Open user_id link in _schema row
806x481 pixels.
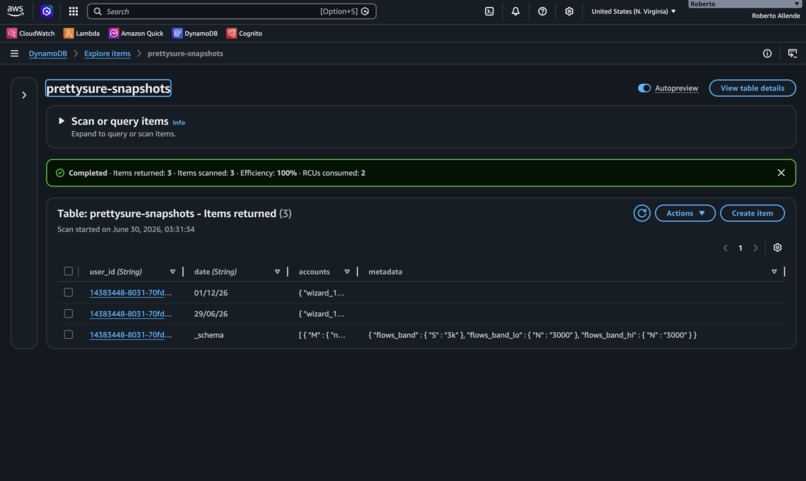tap(131, 335)
